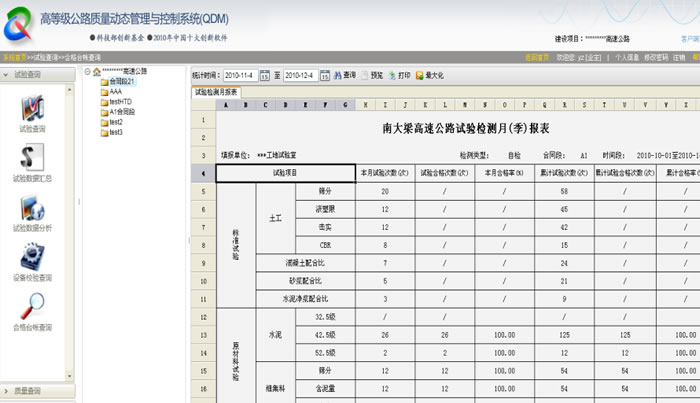Select 合同段21 folder in the tree

click(x=123, y=81)
